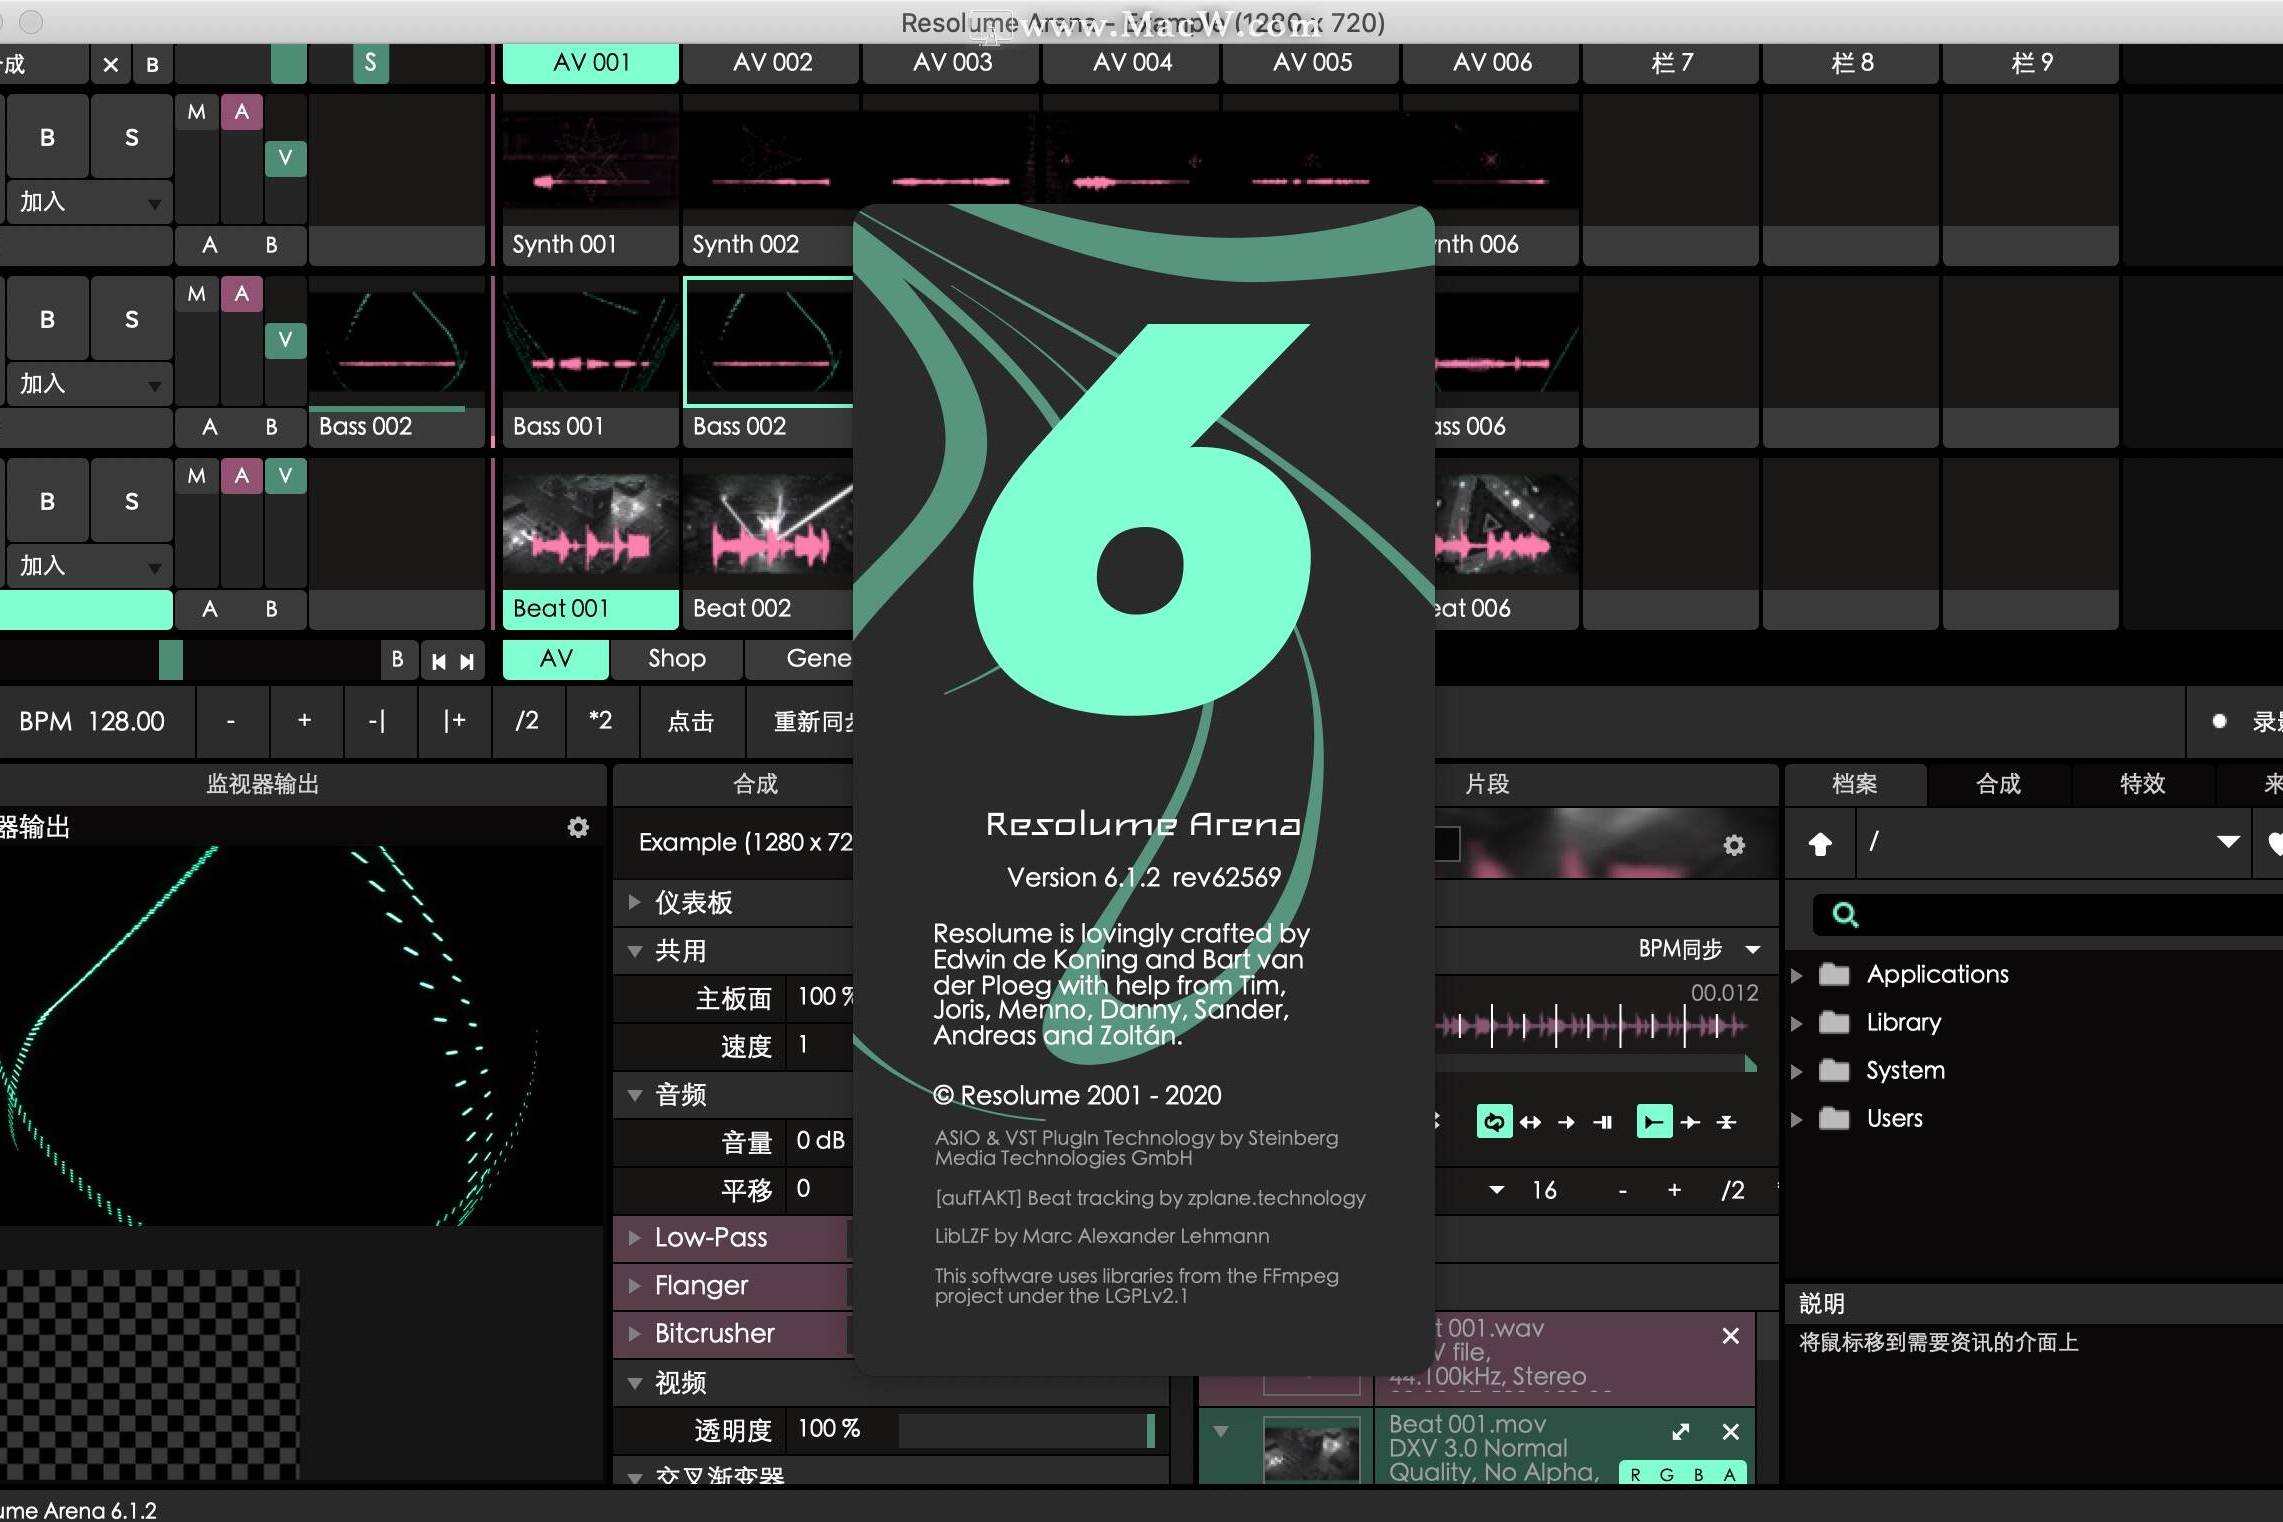Adjust the 透明度 opacity slider
2283x1522 pixels.
click(x=1028, y=1430)
